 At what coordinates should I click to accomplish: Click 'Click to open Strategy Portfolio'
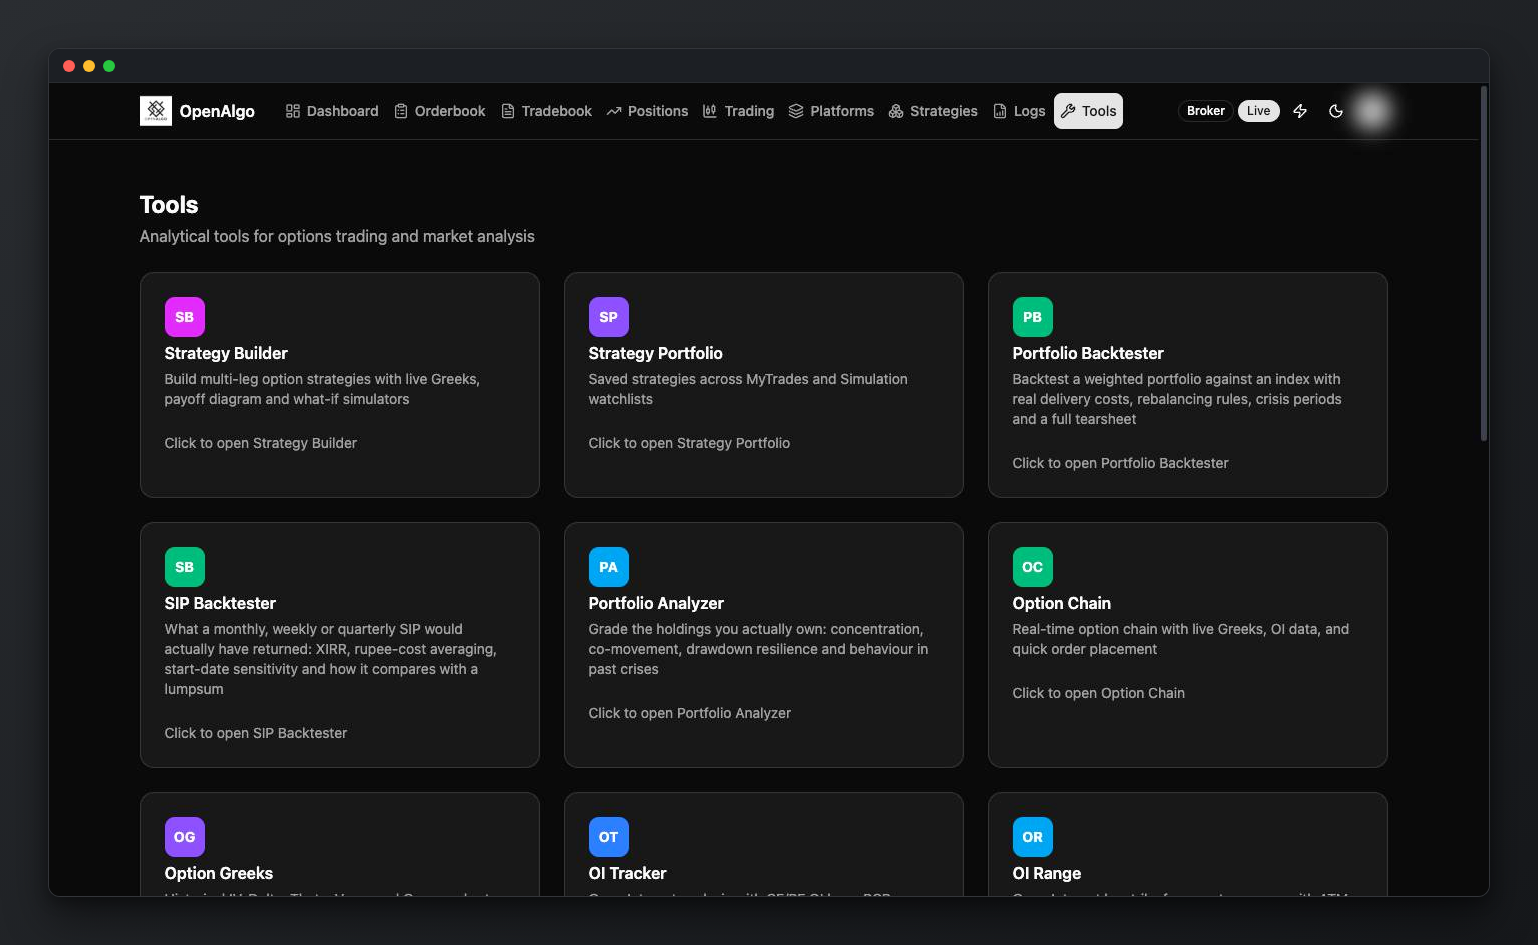(689, 443)
